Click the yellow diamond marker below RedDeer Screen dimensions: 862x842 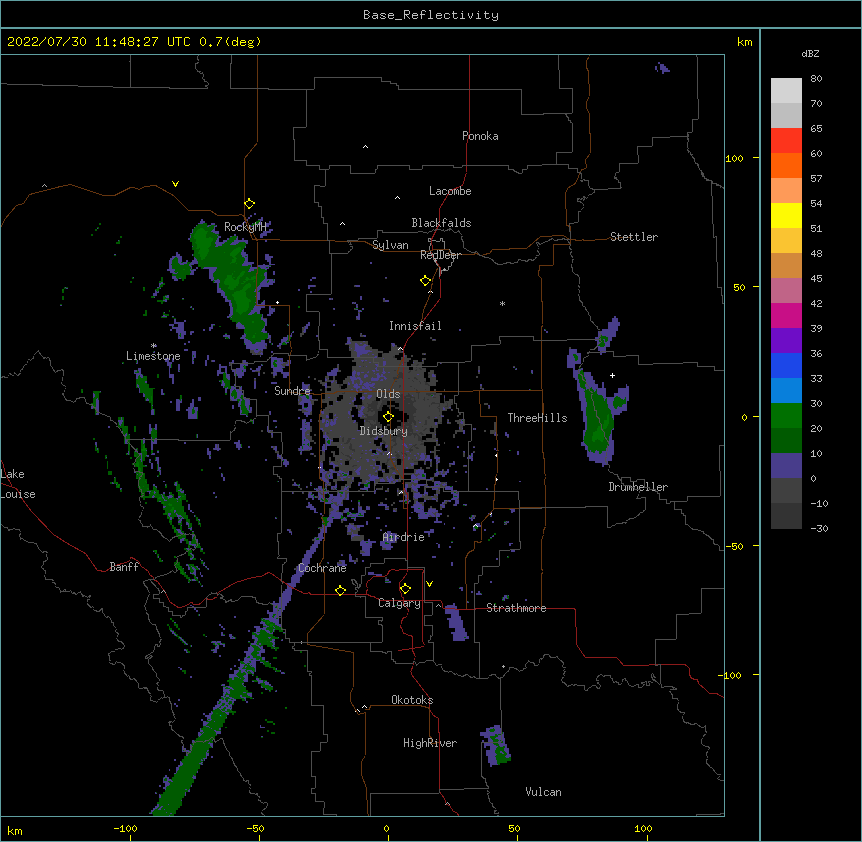click(426, 281)
